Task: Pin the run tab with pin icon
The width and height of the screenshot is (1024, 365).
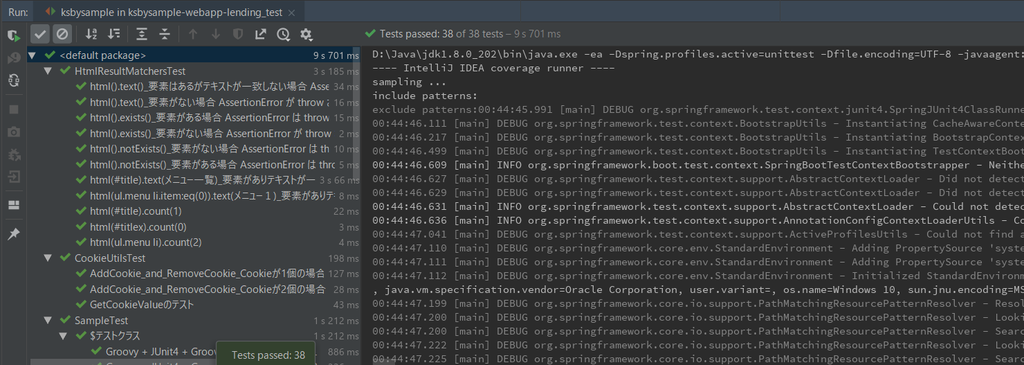Action: click(13, 234)
